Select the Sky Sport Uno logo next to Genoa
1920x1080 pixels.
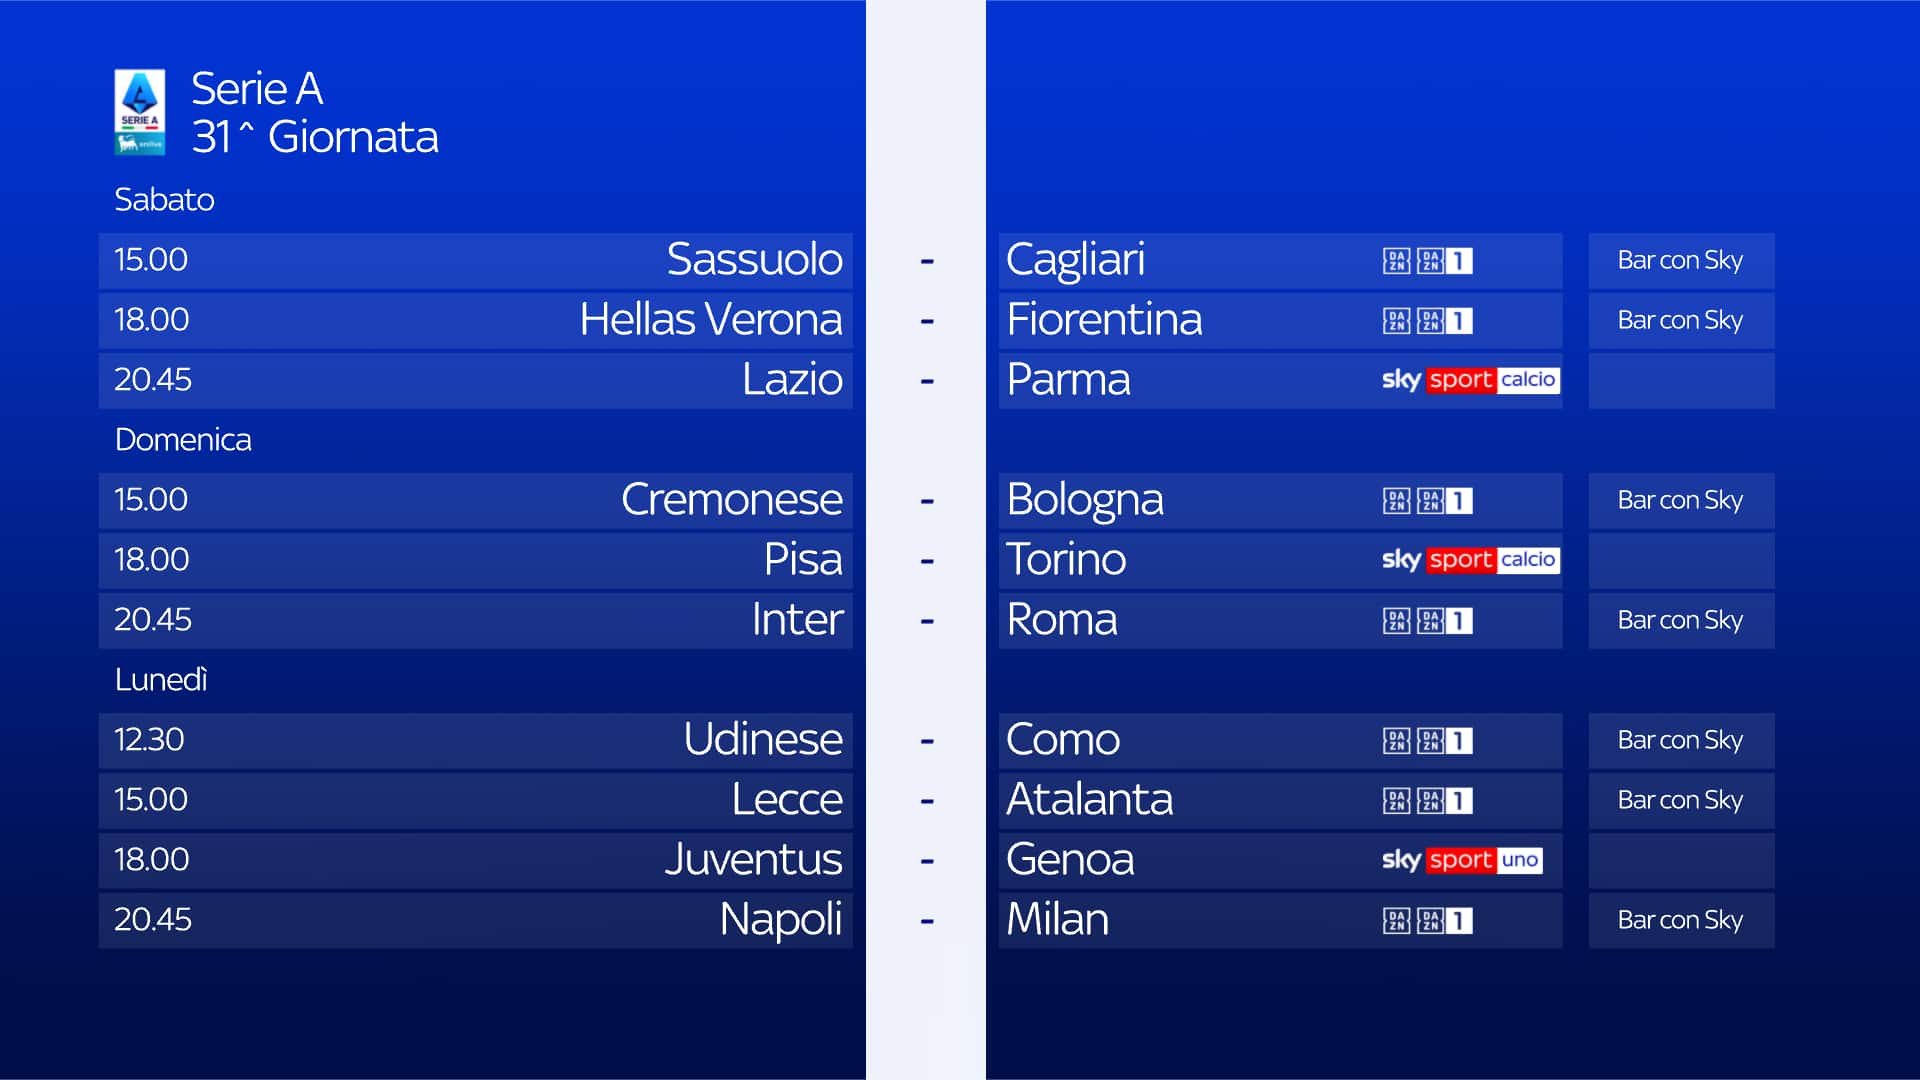click(1461, 860)
